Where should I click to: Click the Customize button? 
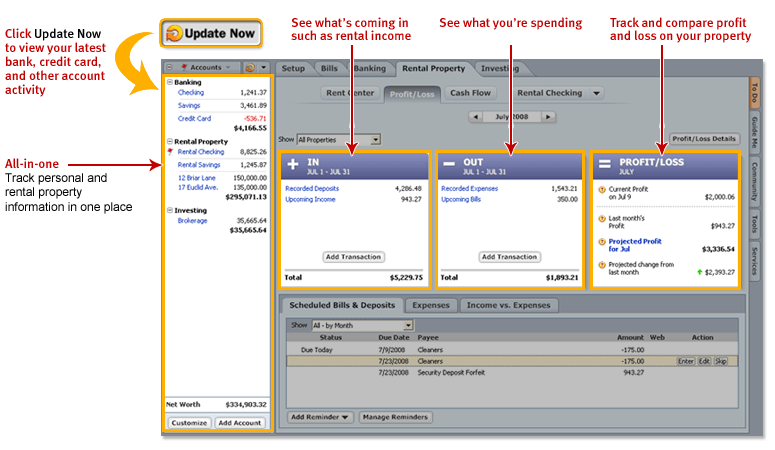189,423
